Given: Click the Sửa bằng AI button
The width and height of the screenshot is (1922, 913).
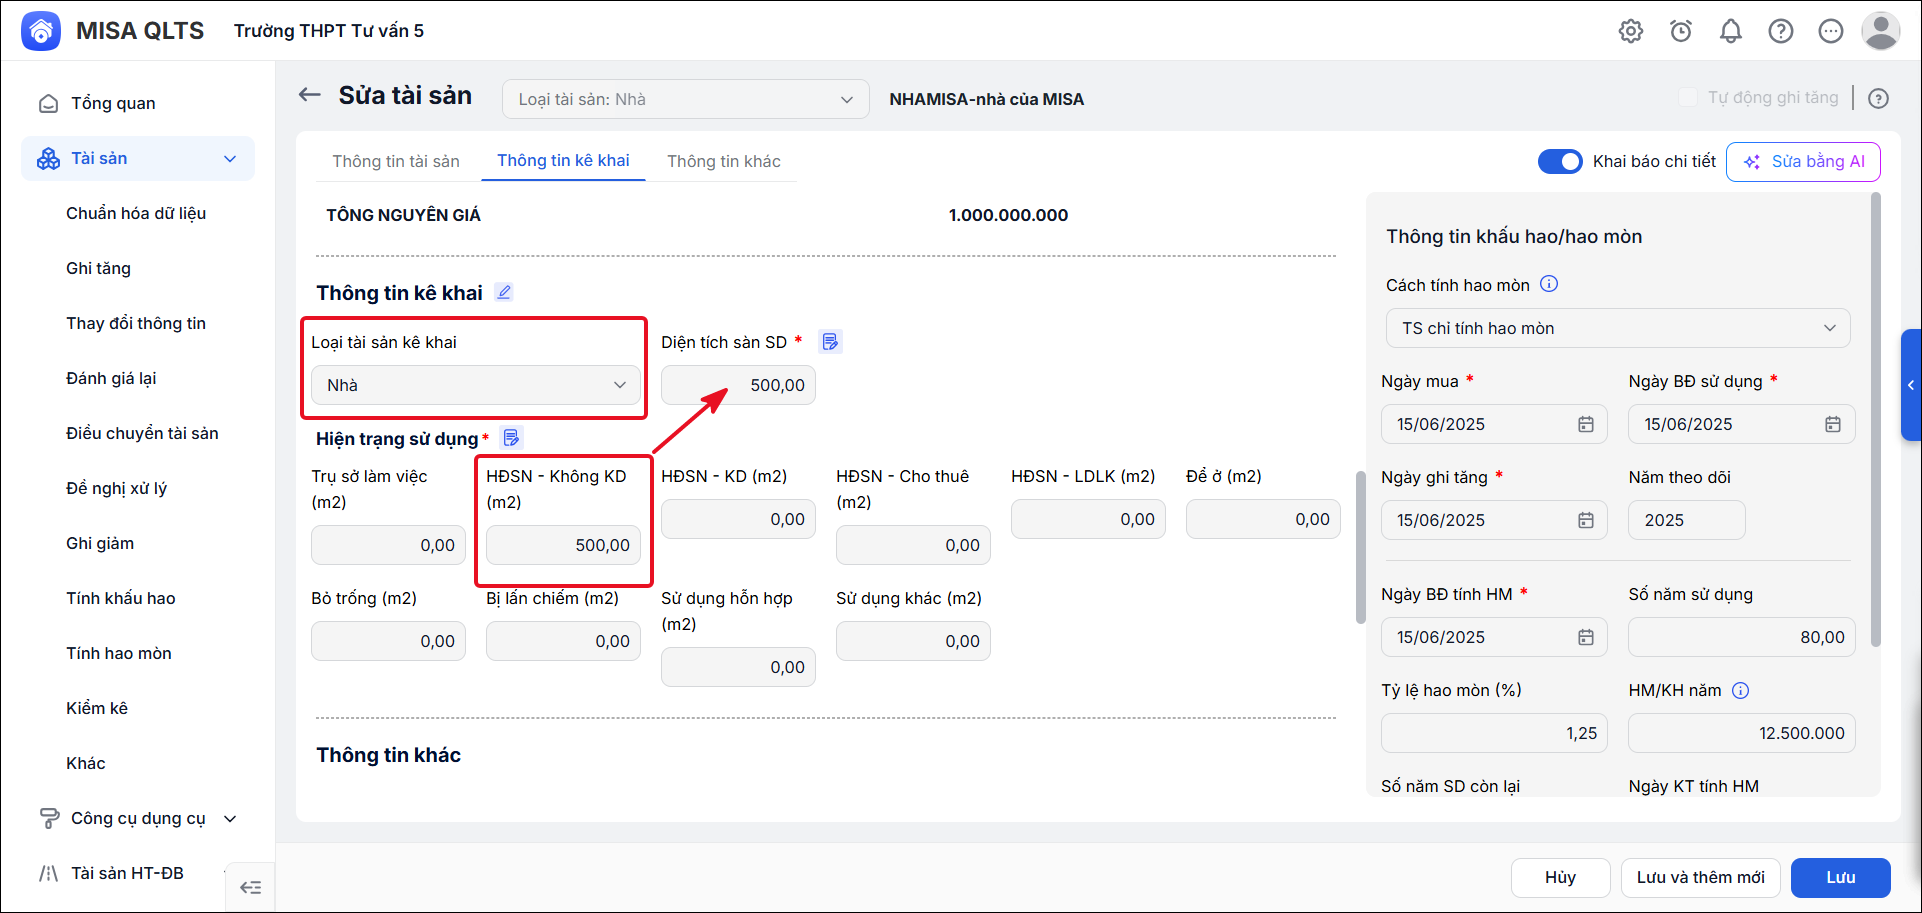Looking at the screenshot, I should 1803,162.
